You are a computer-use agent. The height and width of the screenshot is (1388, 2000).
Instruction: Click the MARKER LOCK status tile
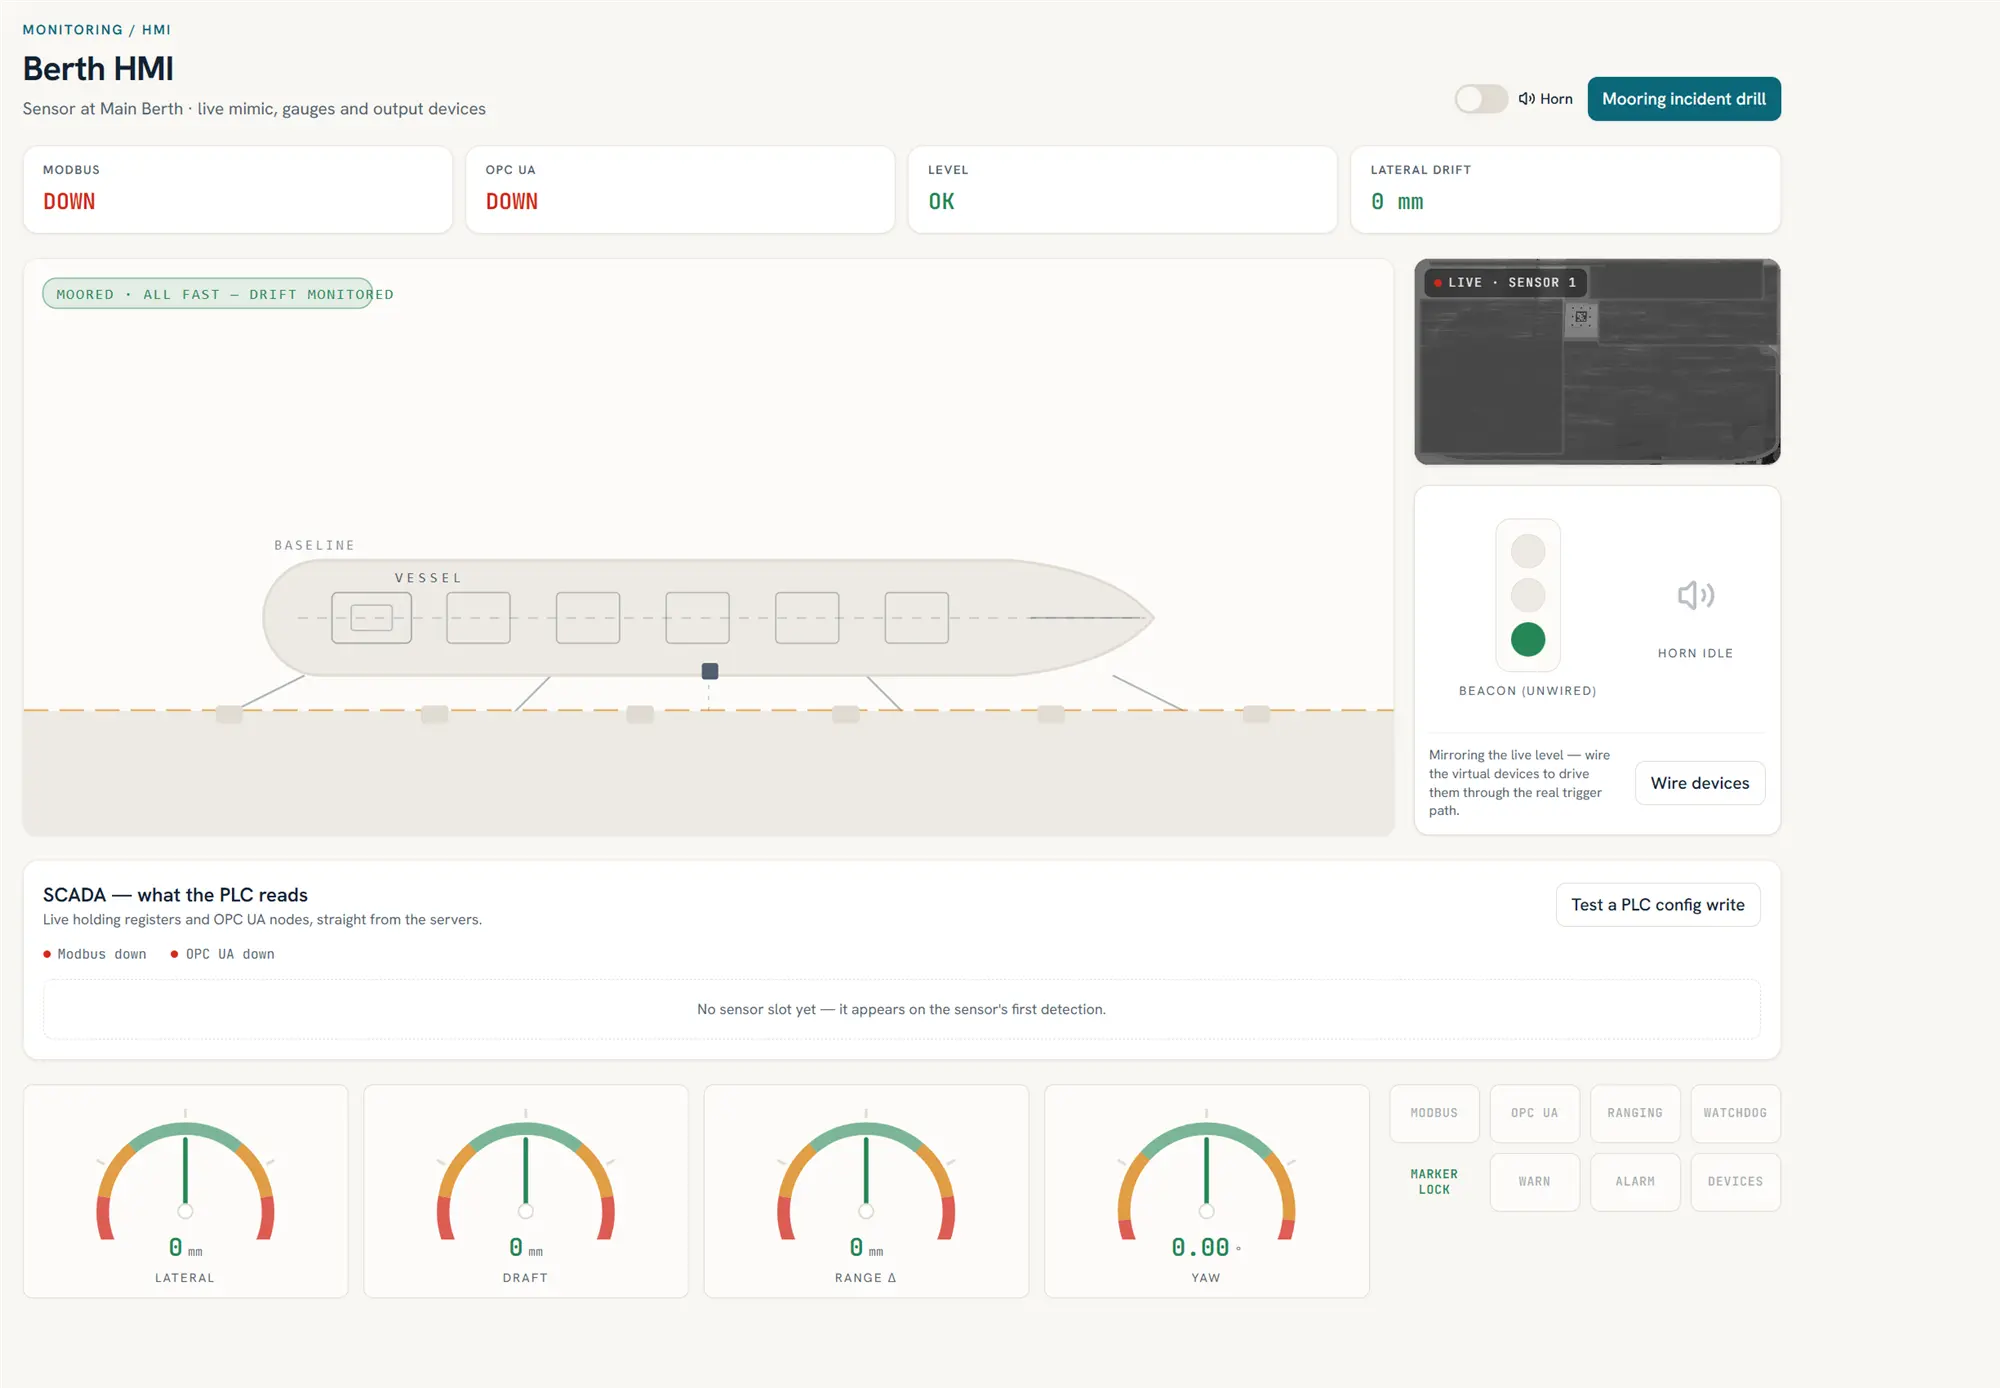click(1434, 1182)
